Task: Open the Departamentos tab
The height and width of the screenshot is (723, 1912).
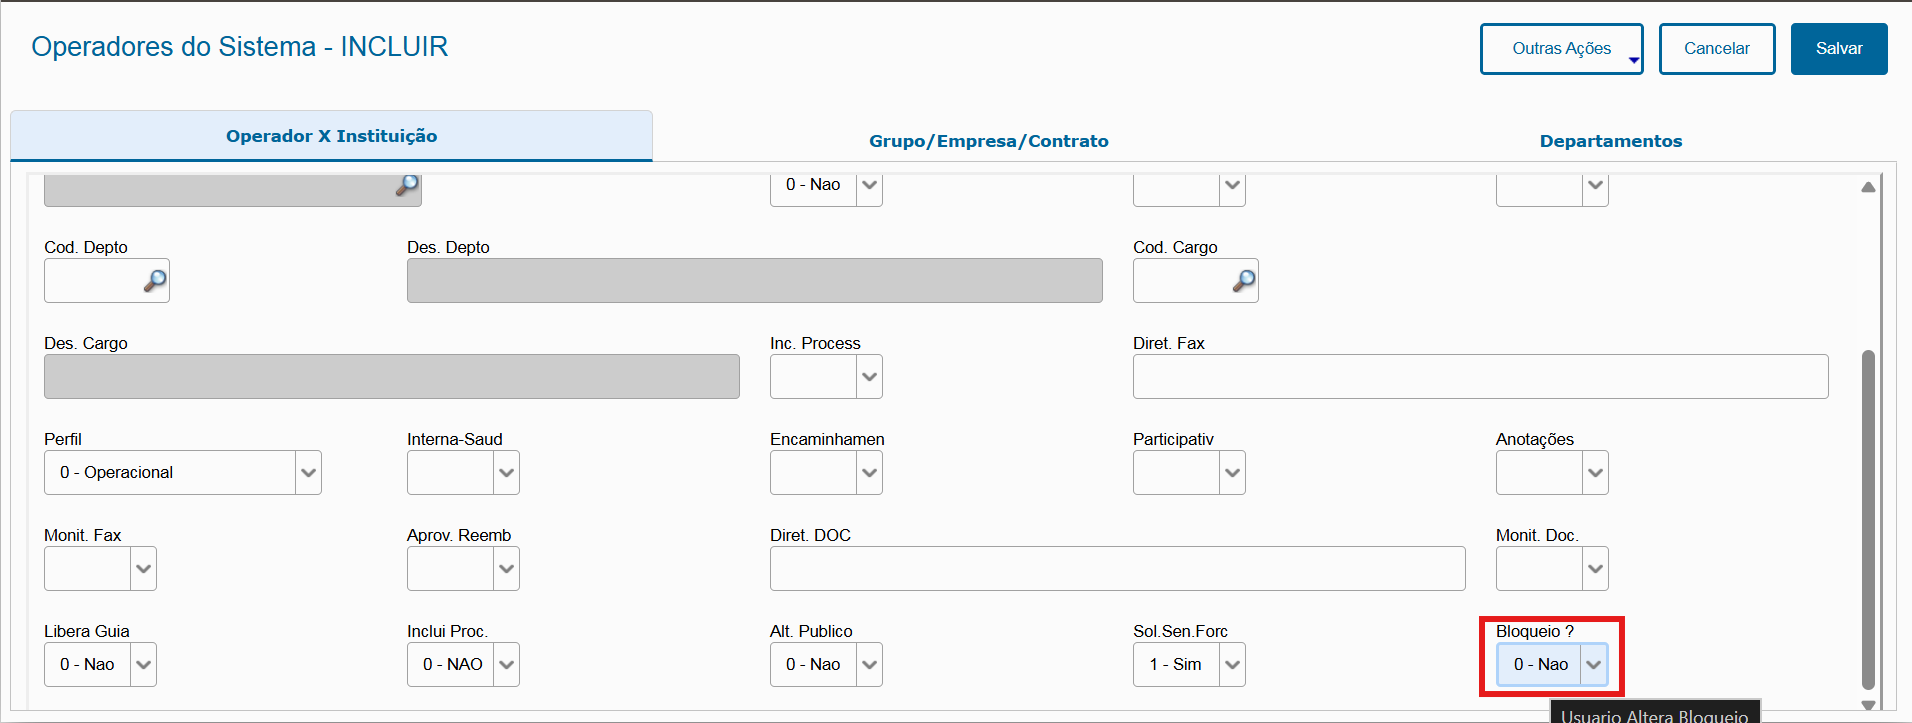Action: [1610, 141]
